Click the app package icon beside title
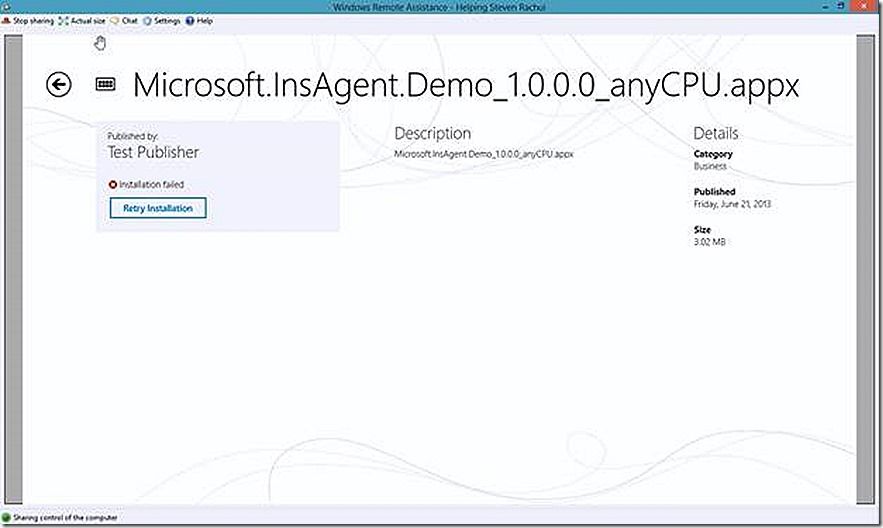Screen dimensions: 883x528 [x=105, y=84]
